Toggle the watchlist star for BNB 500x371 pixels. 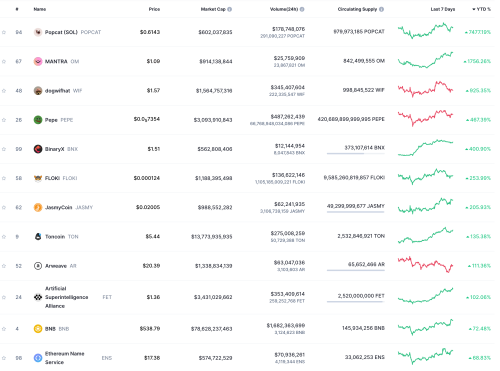[4, 329]
